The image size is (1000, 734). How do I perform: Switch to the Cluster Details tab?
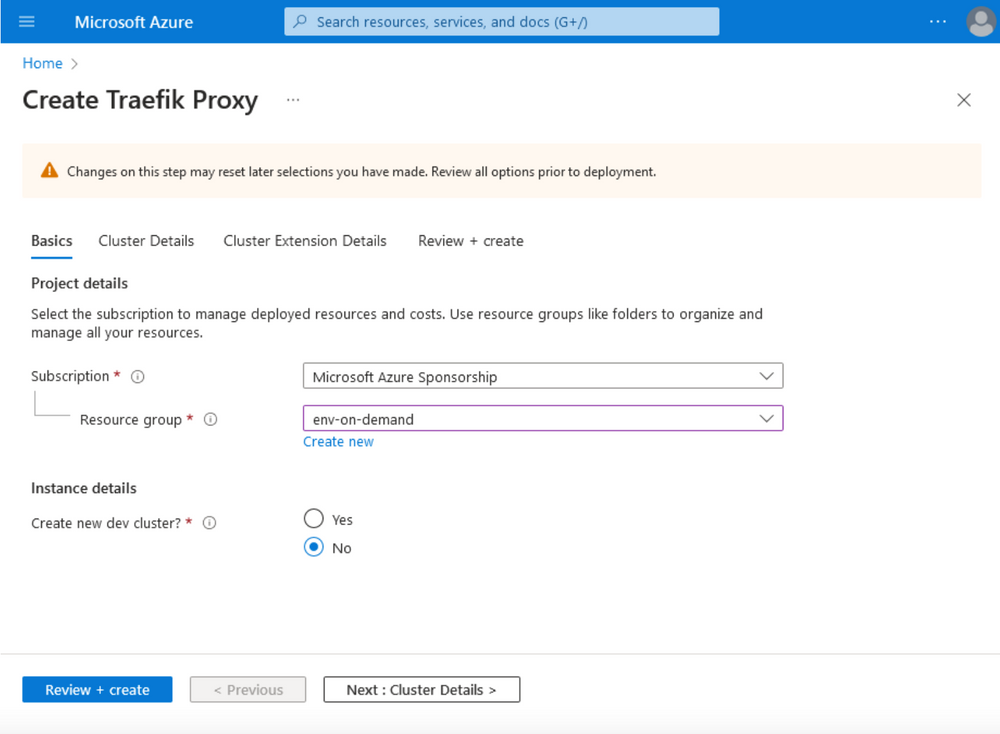[146, 241]
